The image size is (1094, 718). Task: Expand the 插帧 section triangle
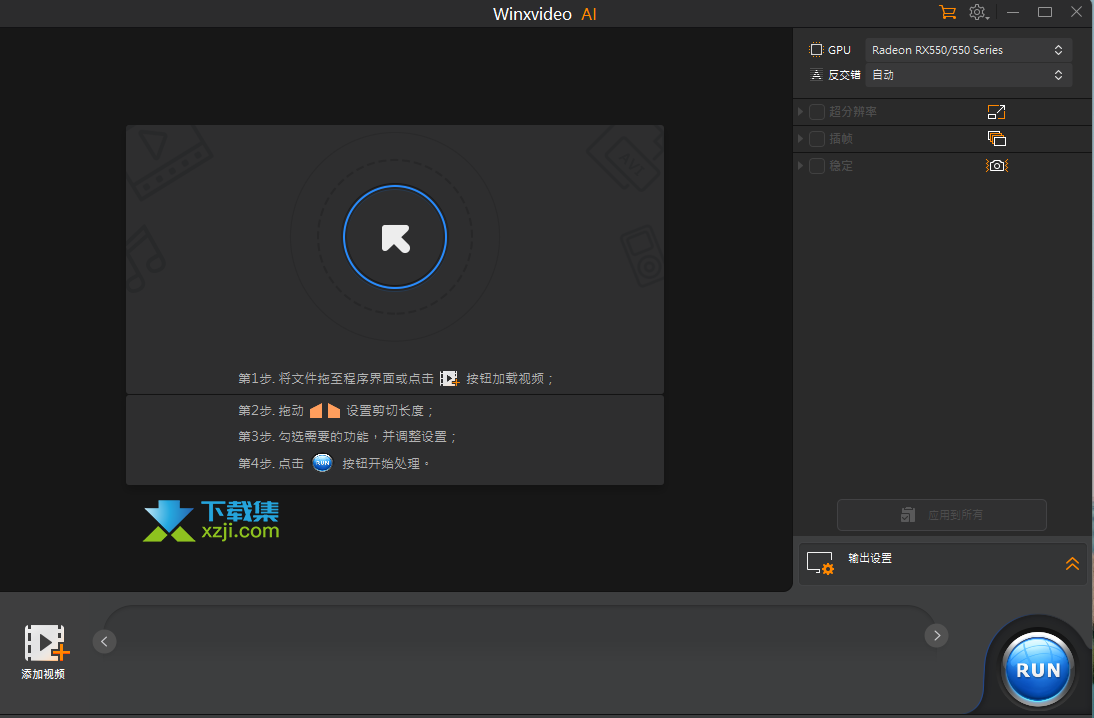(800, 139)
